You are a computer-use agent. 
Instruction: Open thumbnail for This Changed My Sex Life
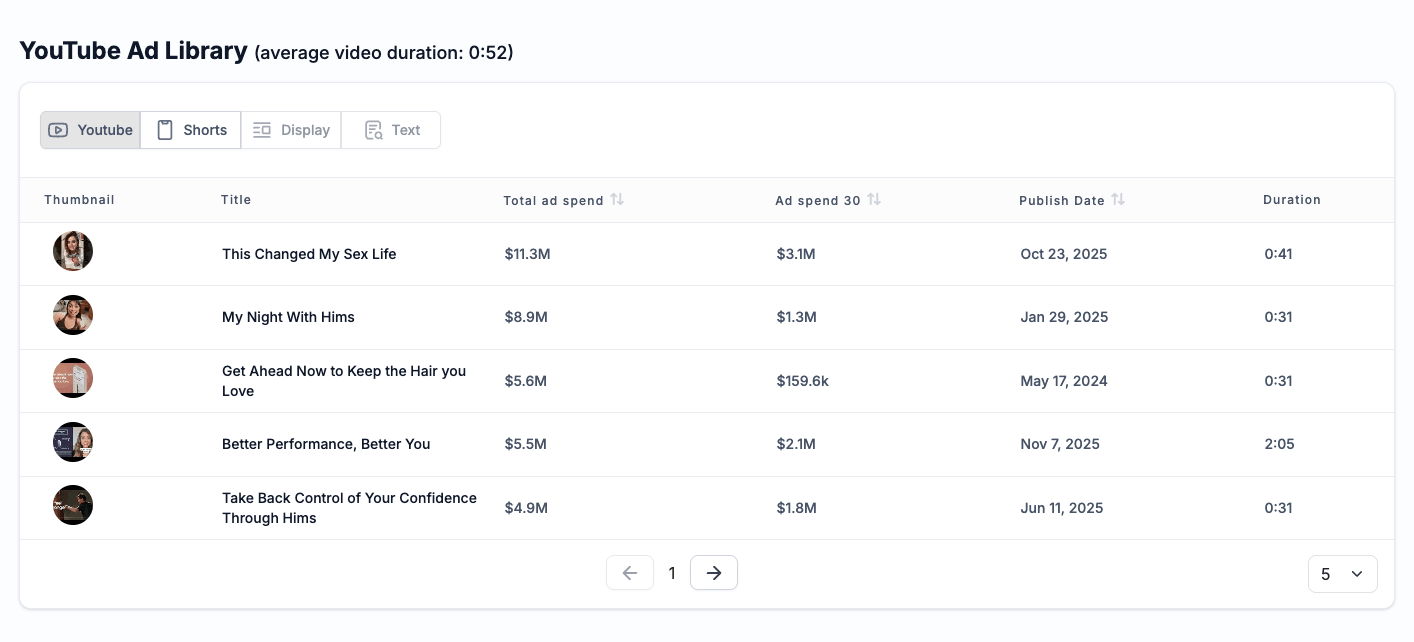pyautogui.click(x=73, y=251)
